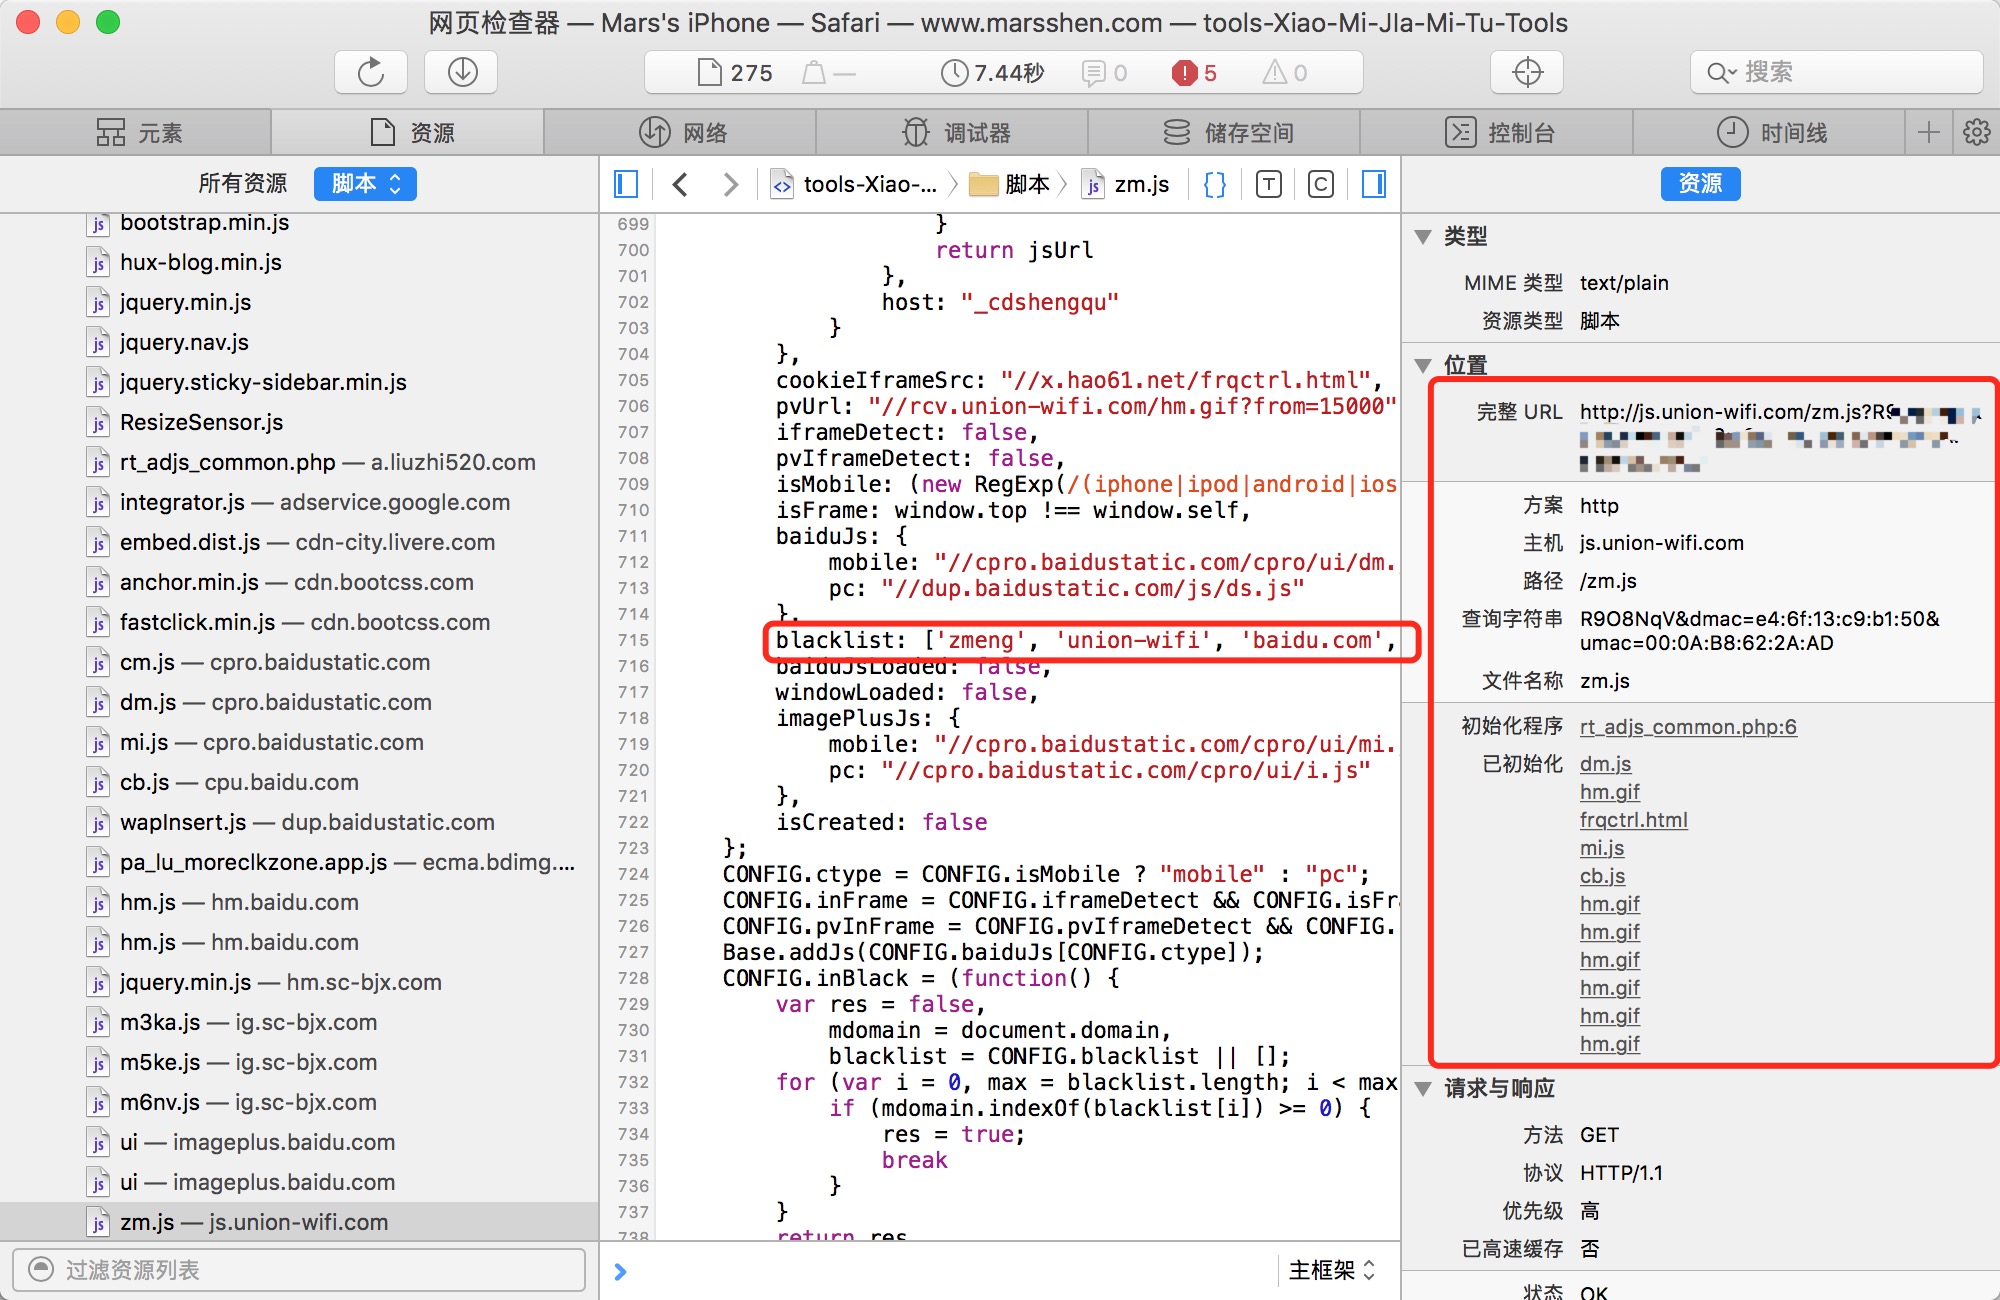
Task: Open the frqctrl.html link
Action: coord(1633,820)
